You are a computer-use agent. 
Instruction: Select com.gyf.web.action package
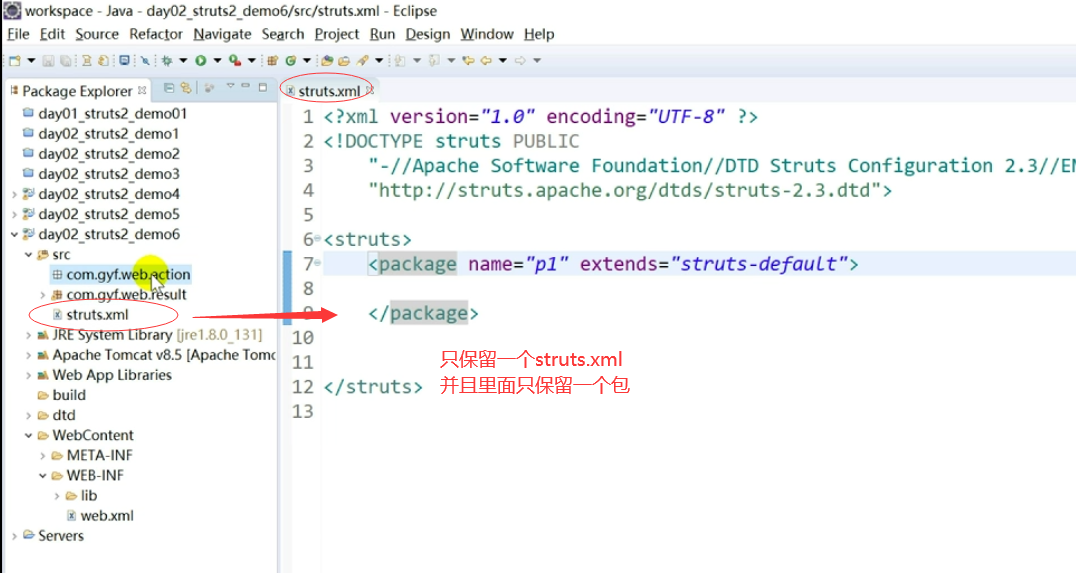pos(121,274)
